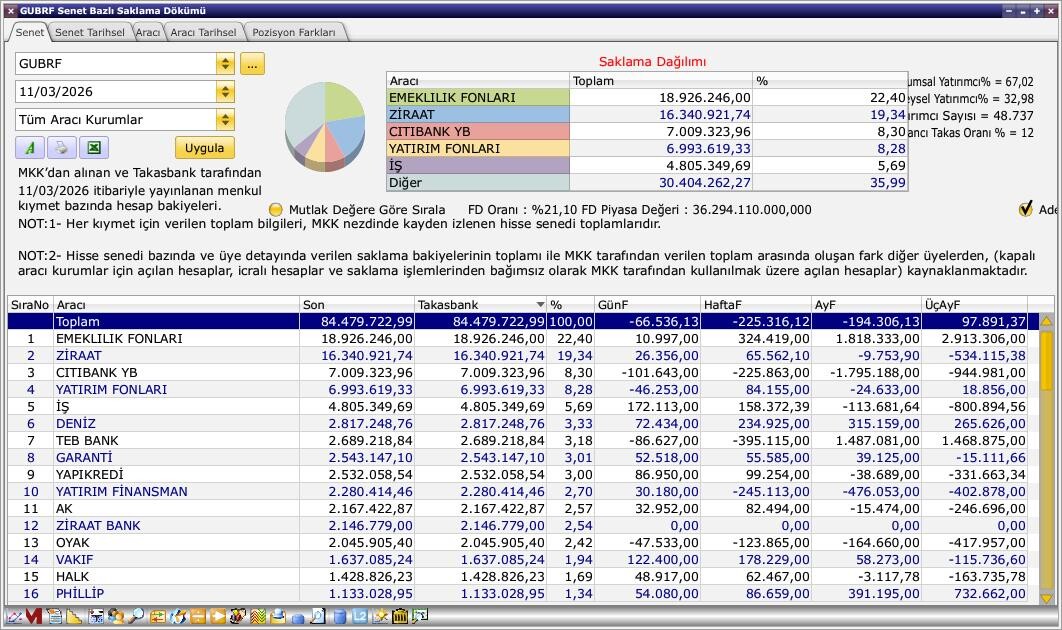Open the GUBRF symbol dropdown

click(x=225, y=64)
